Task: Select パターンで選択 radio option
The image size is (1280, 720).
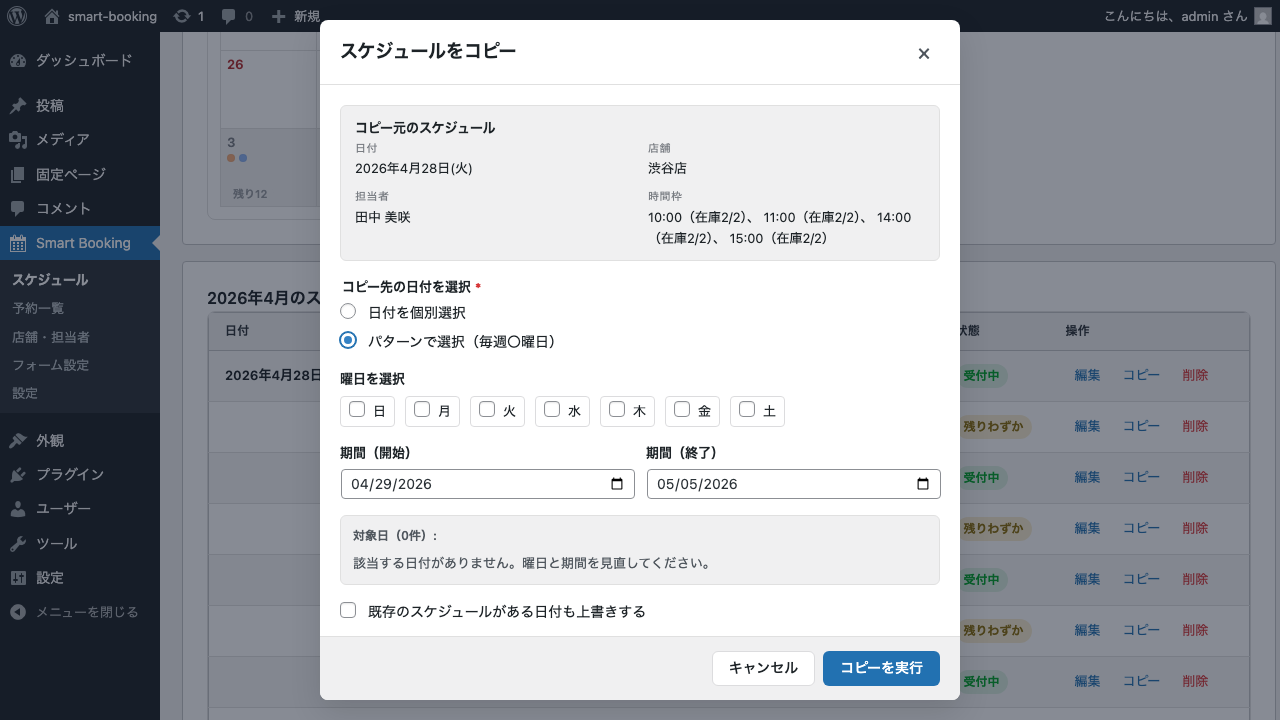Action: (x=348, y=340)
